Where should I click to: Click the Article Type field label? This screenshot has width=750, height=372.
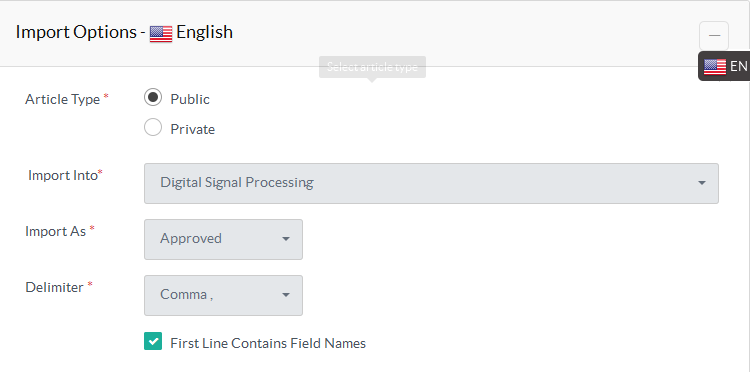click(63, 99)
